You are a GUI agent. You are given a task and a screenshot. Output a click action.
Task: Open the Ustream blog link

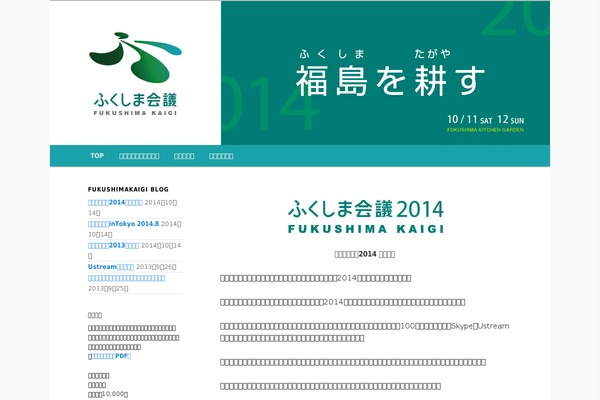tap(111, 267)
